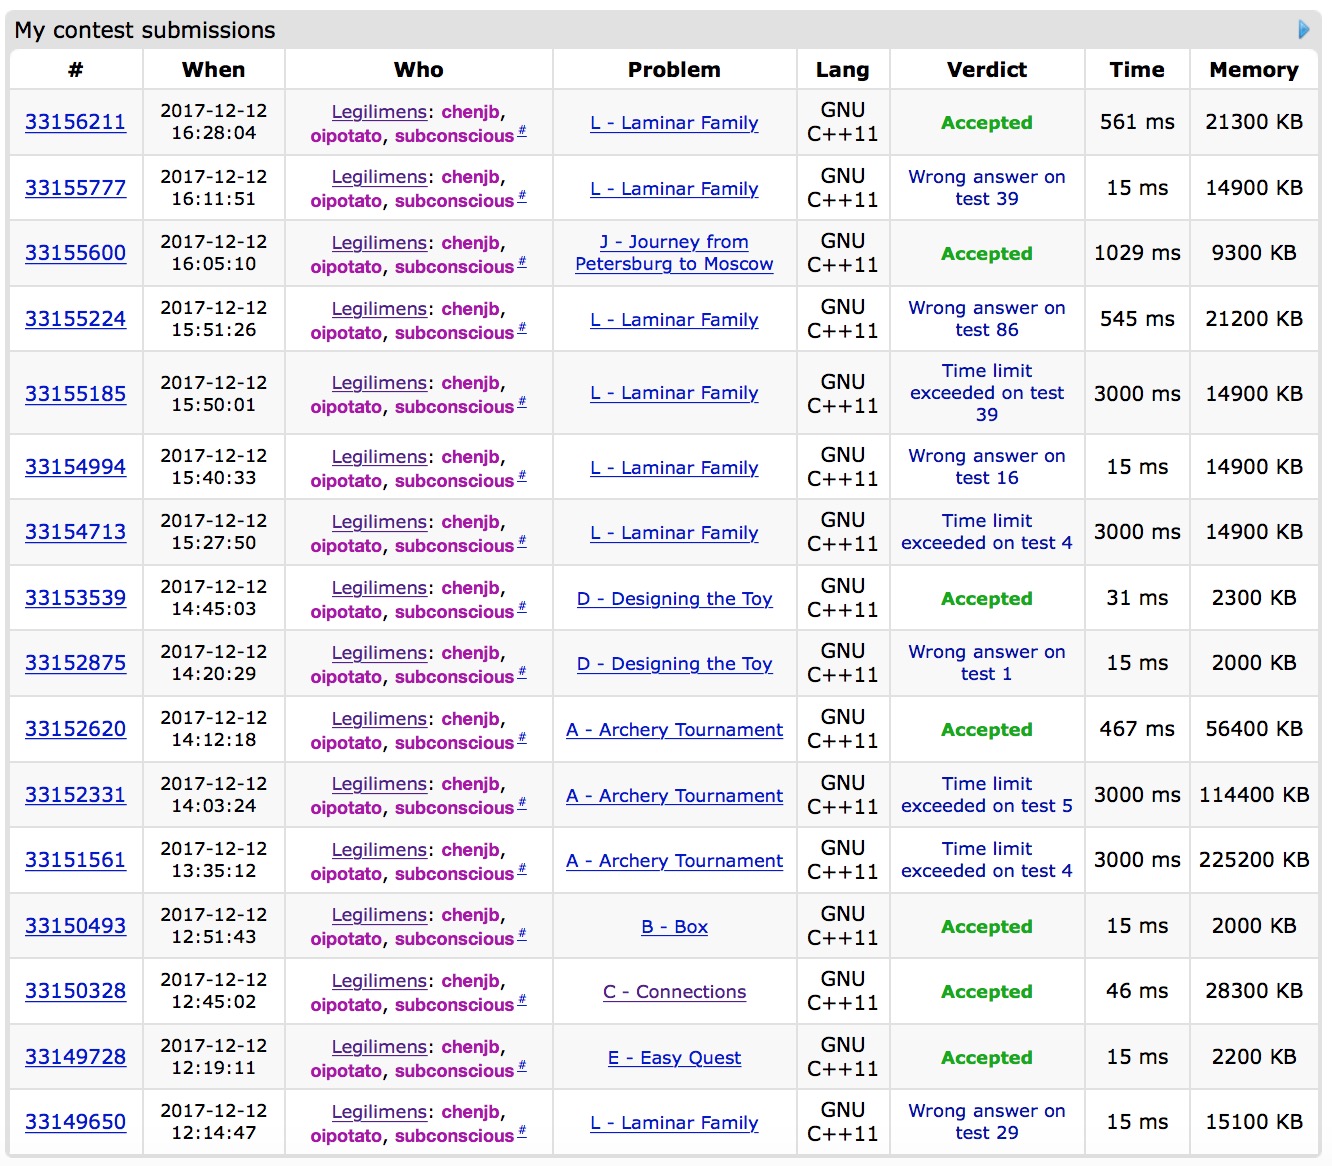This screenshot has height=1166, width=1332.
Task: Open submission 33149728
Action: point(75,1057)
